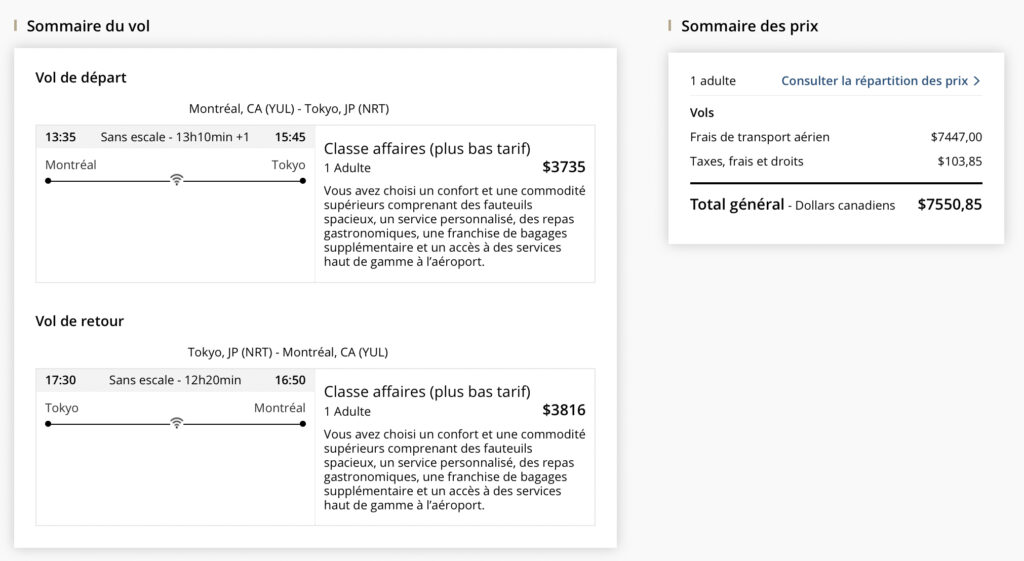Select the $3816 return fare price
Screen dimensions: 1024x561
564,410
